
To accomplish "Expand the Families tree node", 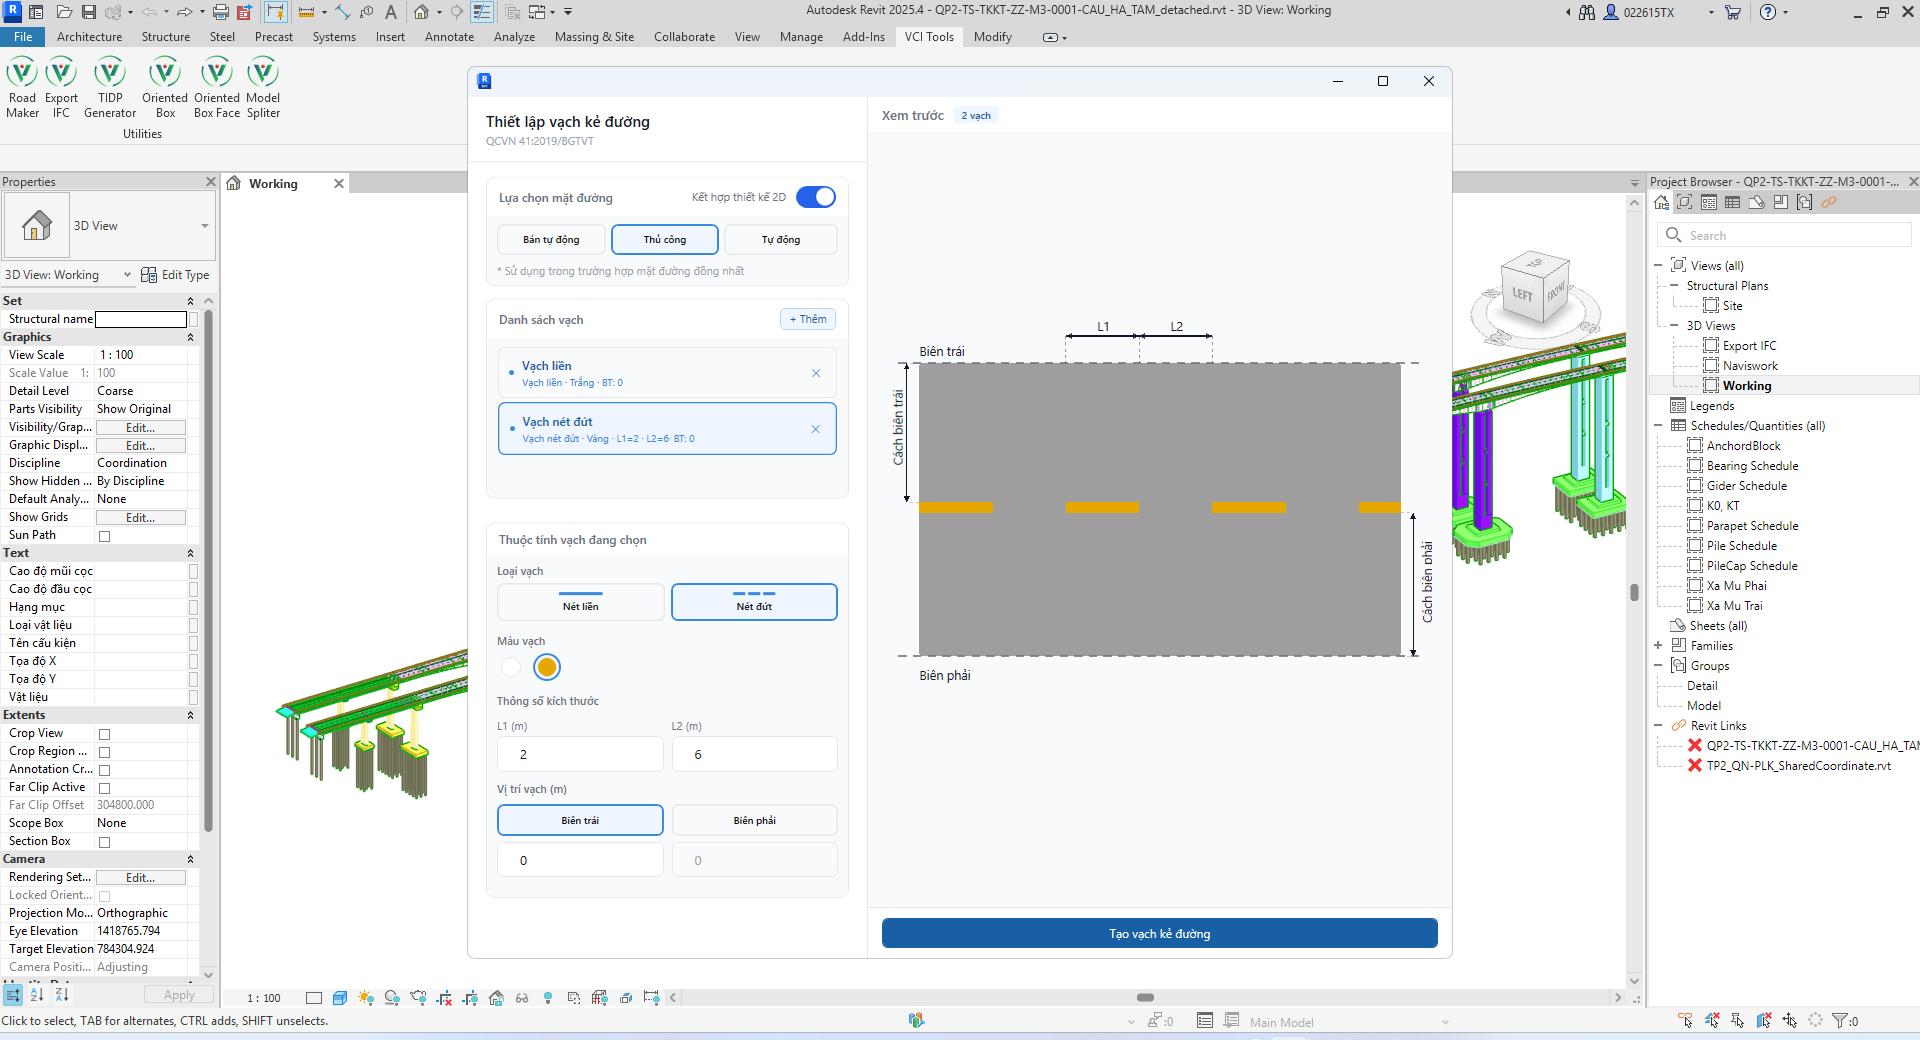I will (x=1658, y=646).
